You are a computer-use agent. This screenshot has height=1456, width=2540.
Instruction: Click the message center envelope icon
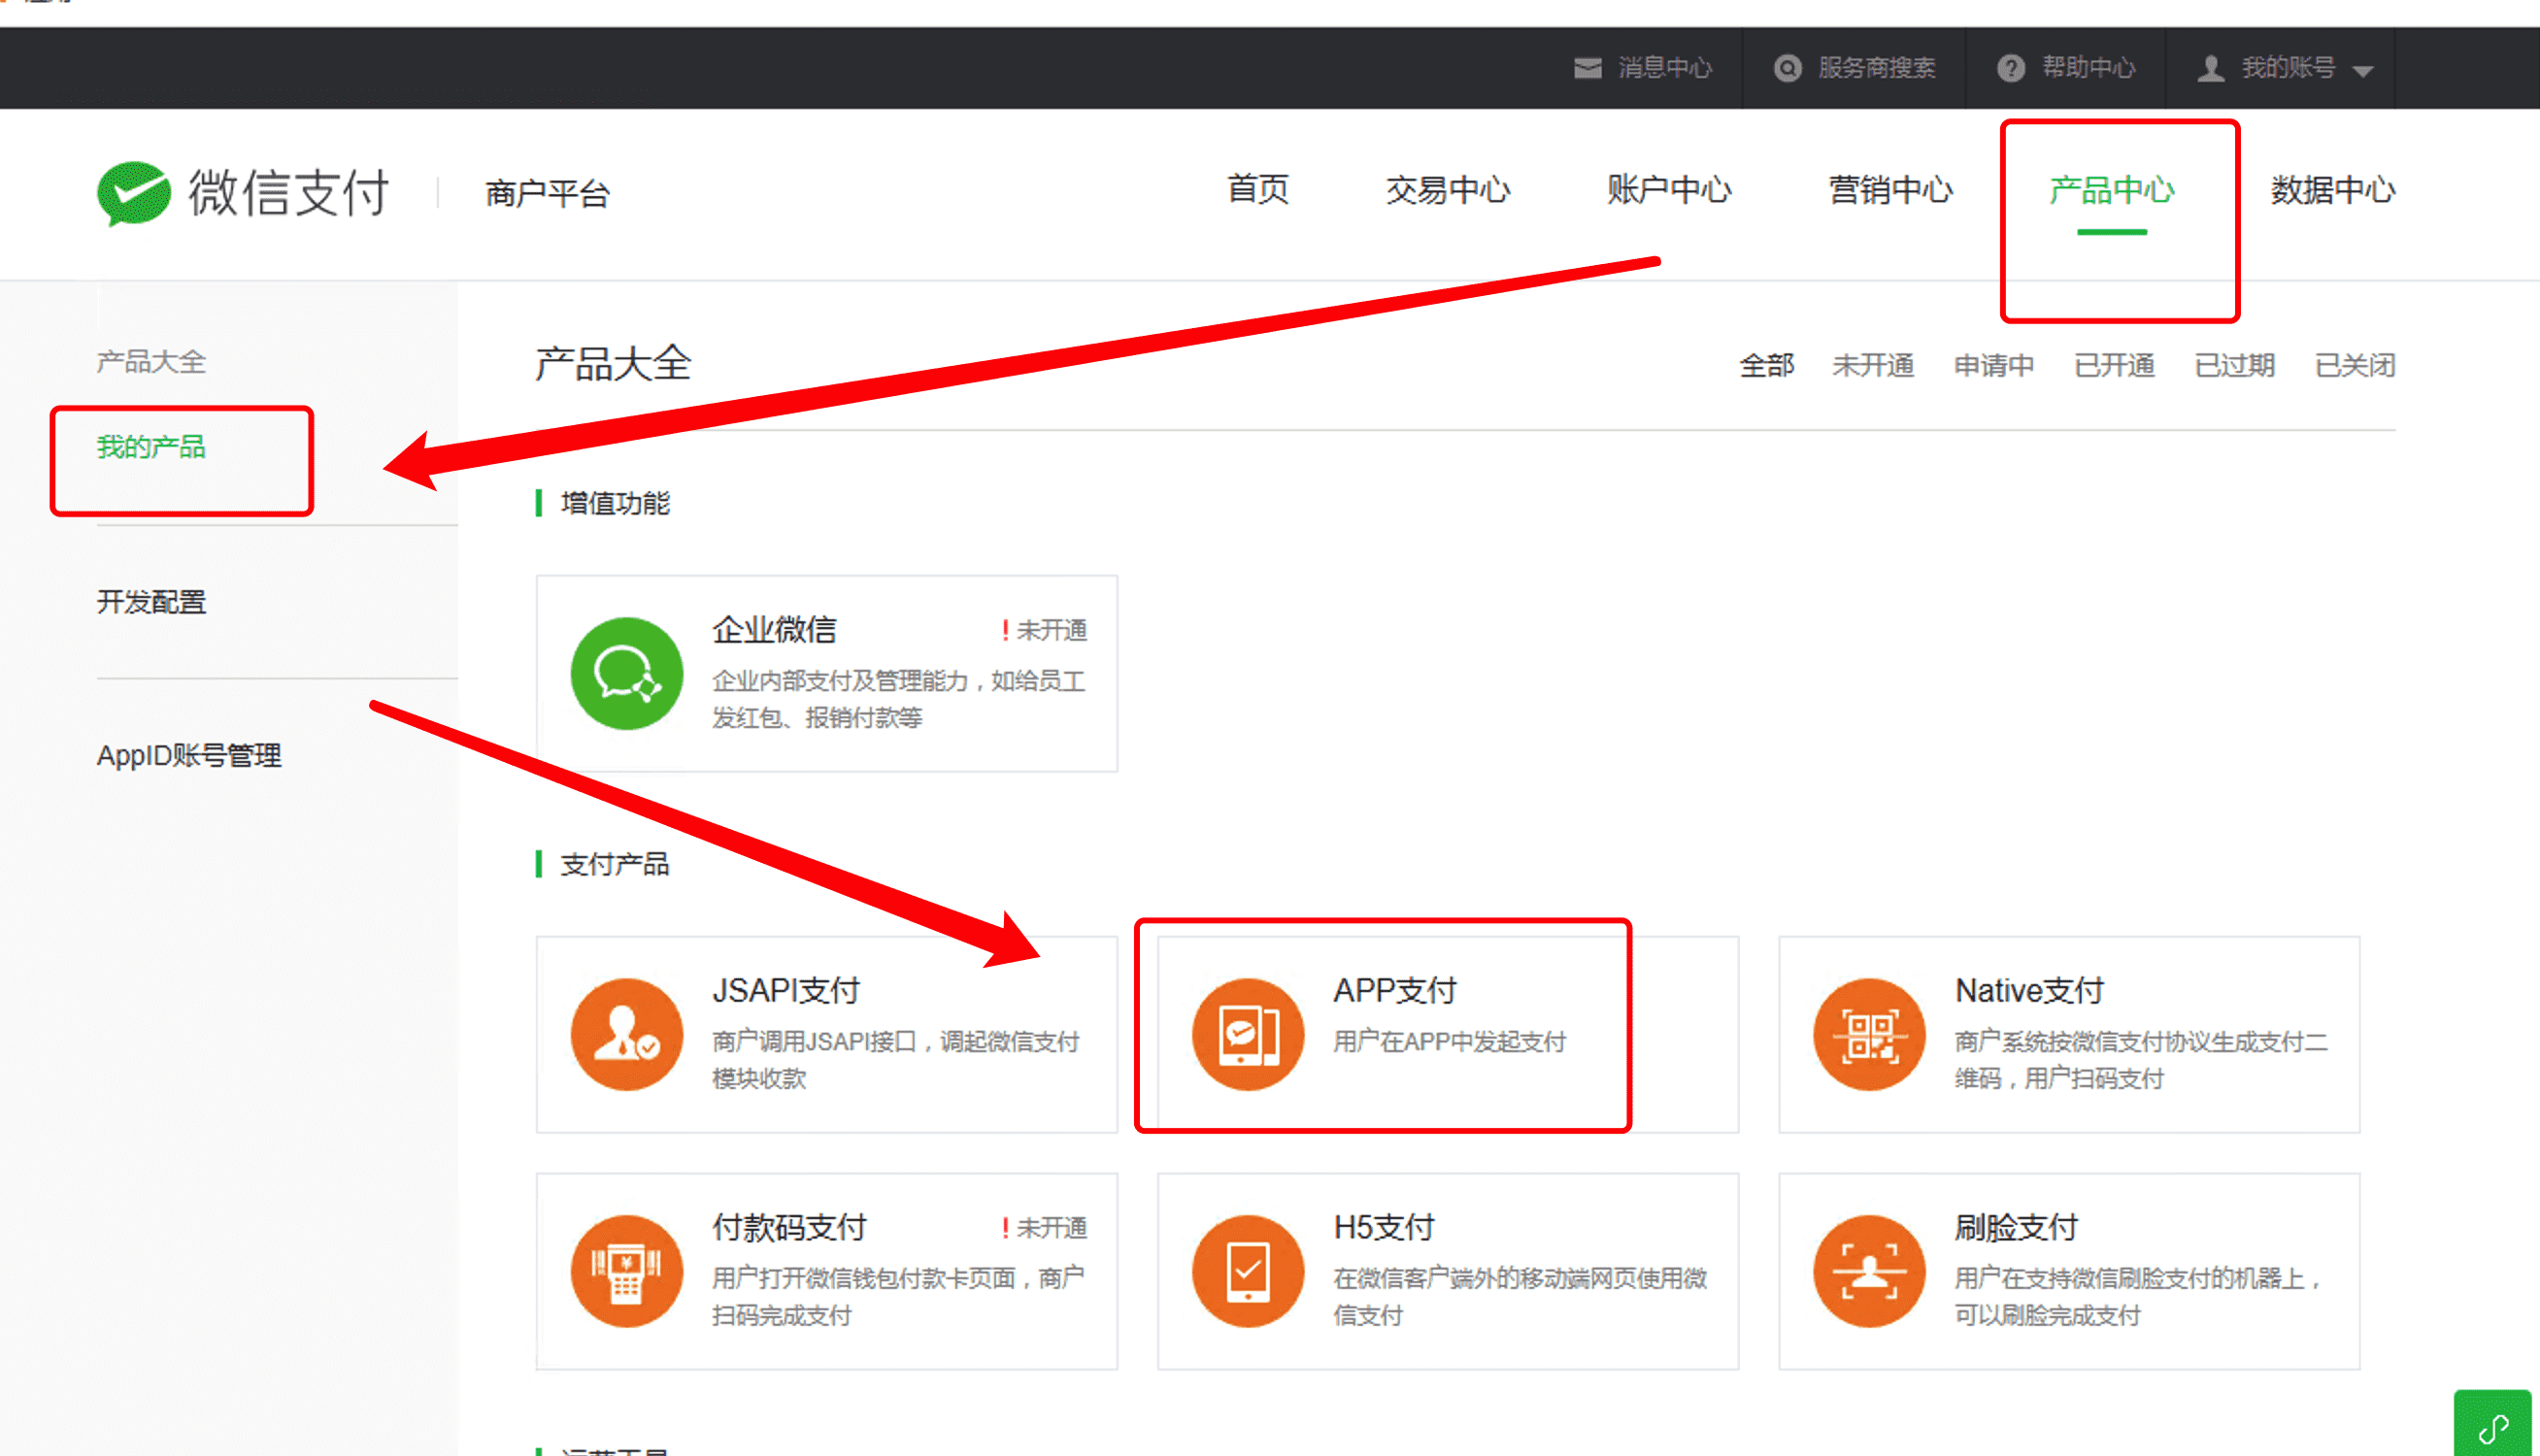(x=1587, y=68)
